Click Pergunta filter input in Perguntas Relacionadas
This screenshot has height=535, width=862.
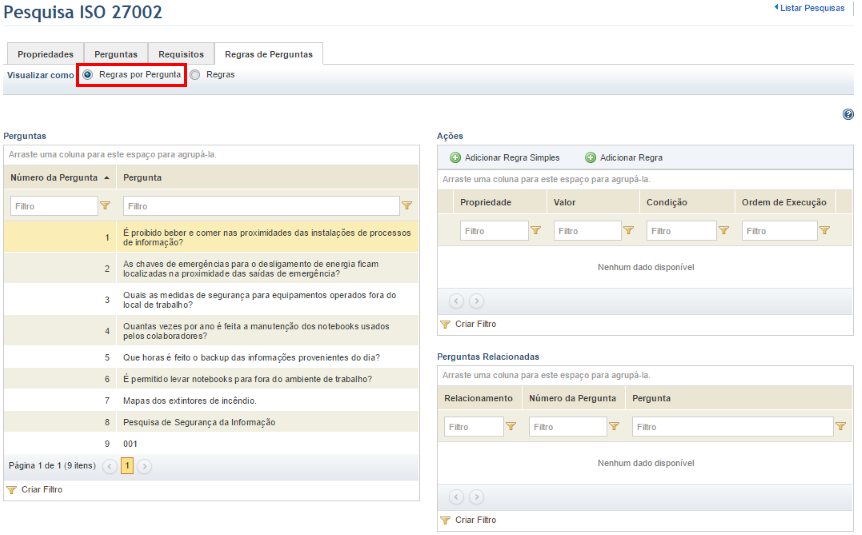point(733,427)
